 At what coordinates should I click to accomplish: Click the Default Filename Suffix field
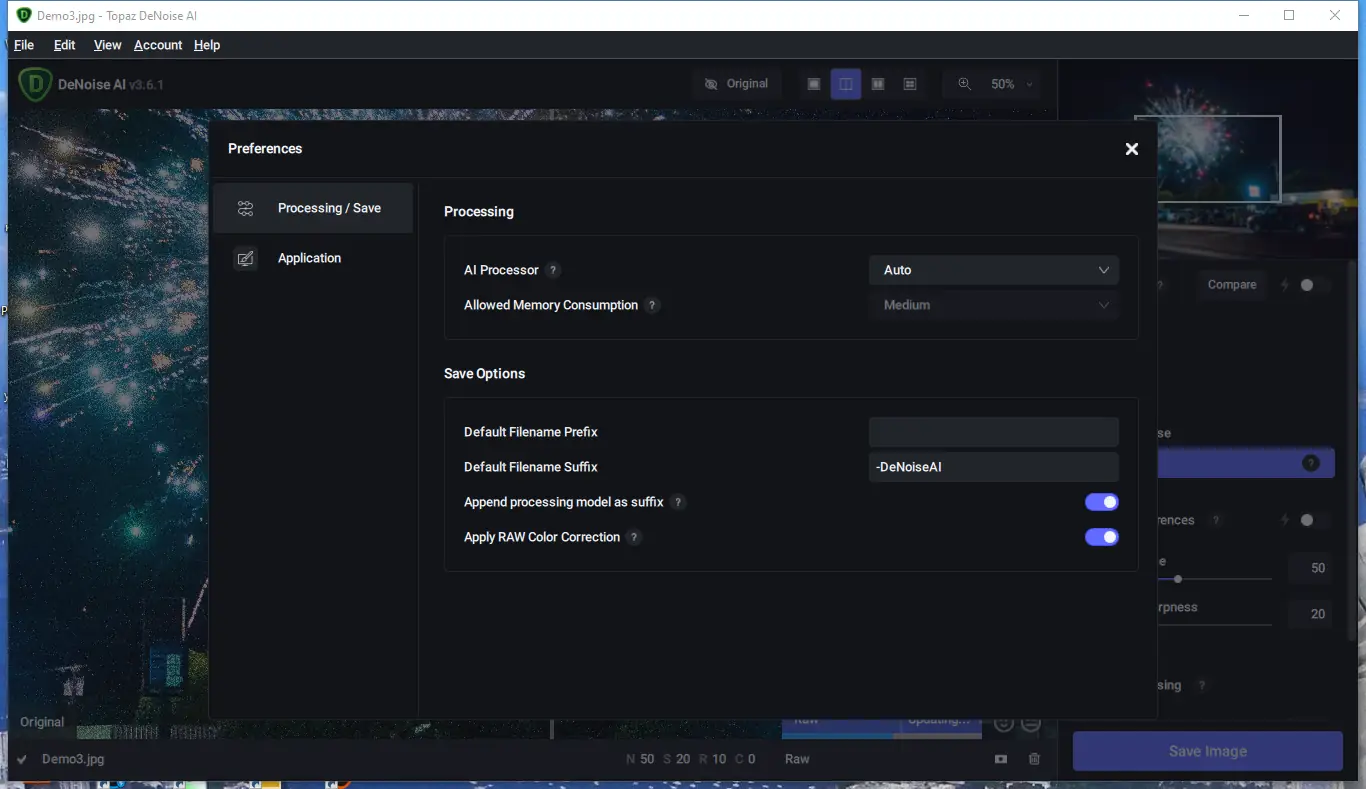click(994, 467)
